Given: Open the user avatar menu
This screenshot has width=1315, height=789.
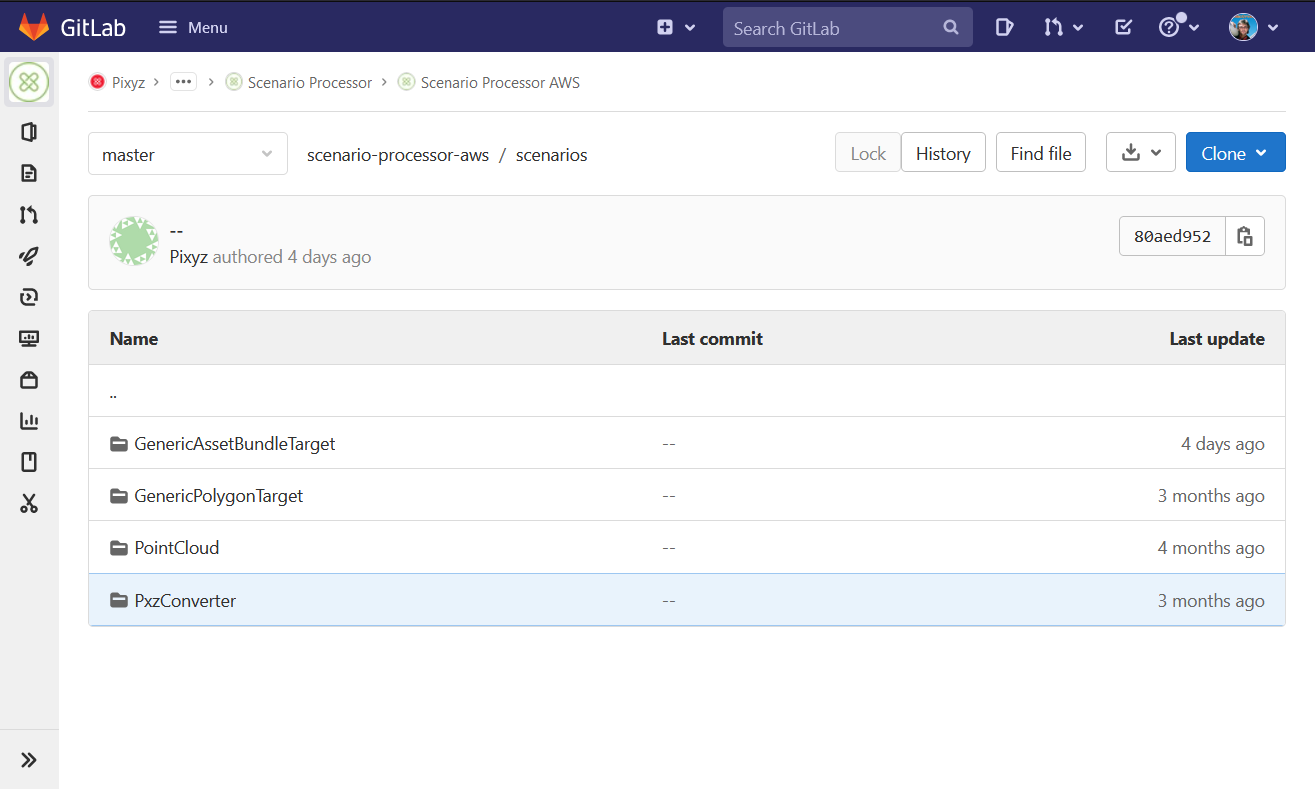Looking at the screenshot, I should pyautogui.click(x=1253, y=28).
